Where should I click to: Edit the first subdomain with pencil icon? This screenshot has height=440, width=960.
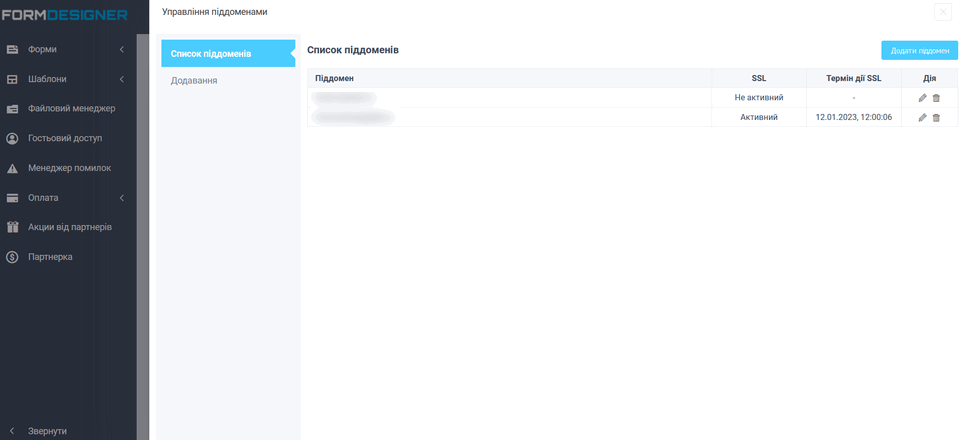click(x=922, y=98)
